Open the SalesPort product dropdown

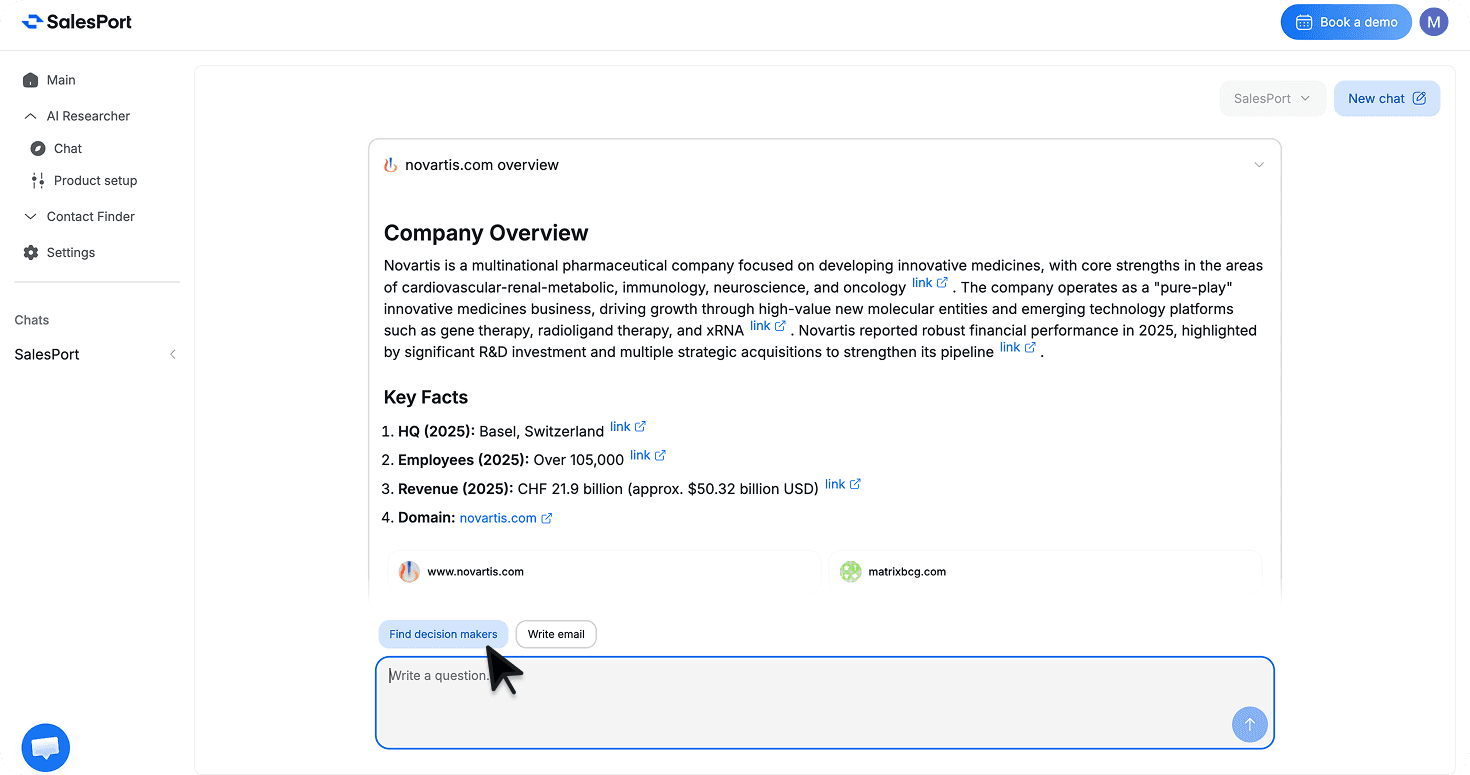1272,98
